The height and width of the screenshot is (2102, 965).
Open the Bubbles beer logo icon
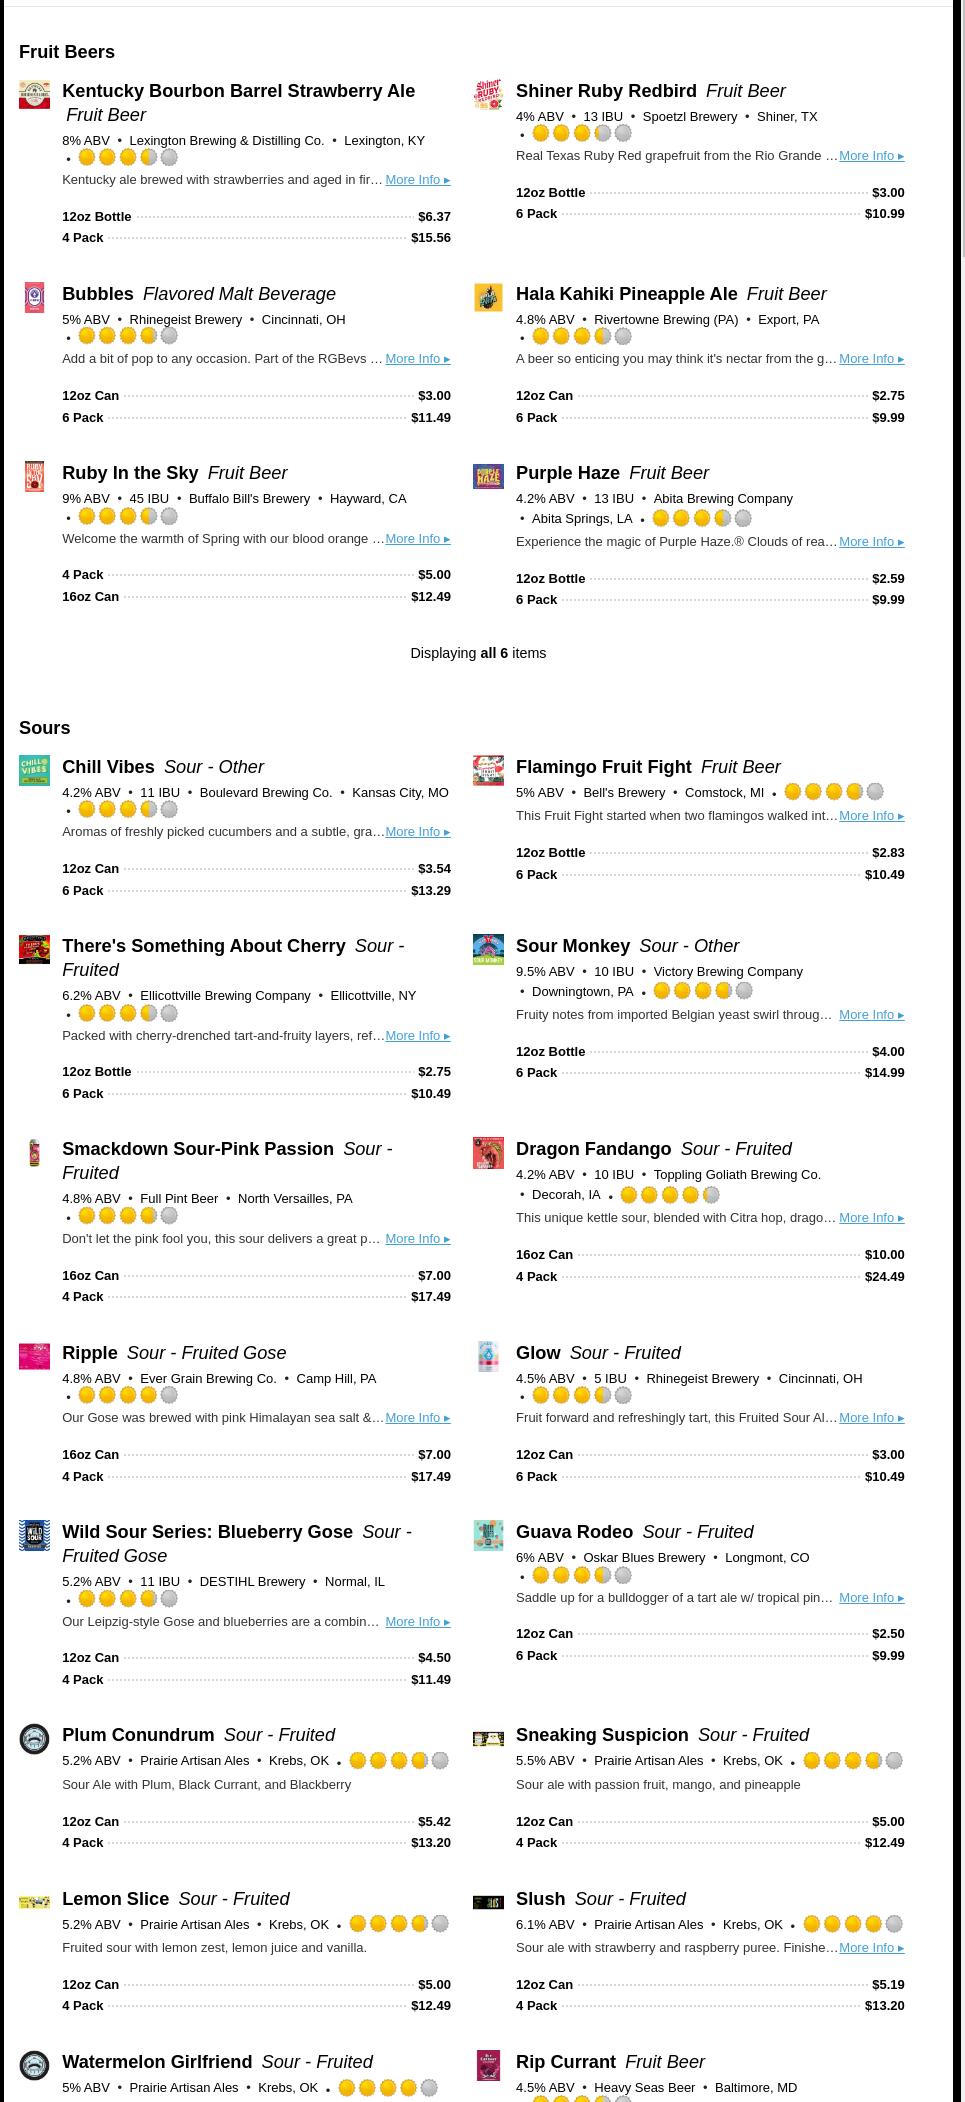[34, 297]
